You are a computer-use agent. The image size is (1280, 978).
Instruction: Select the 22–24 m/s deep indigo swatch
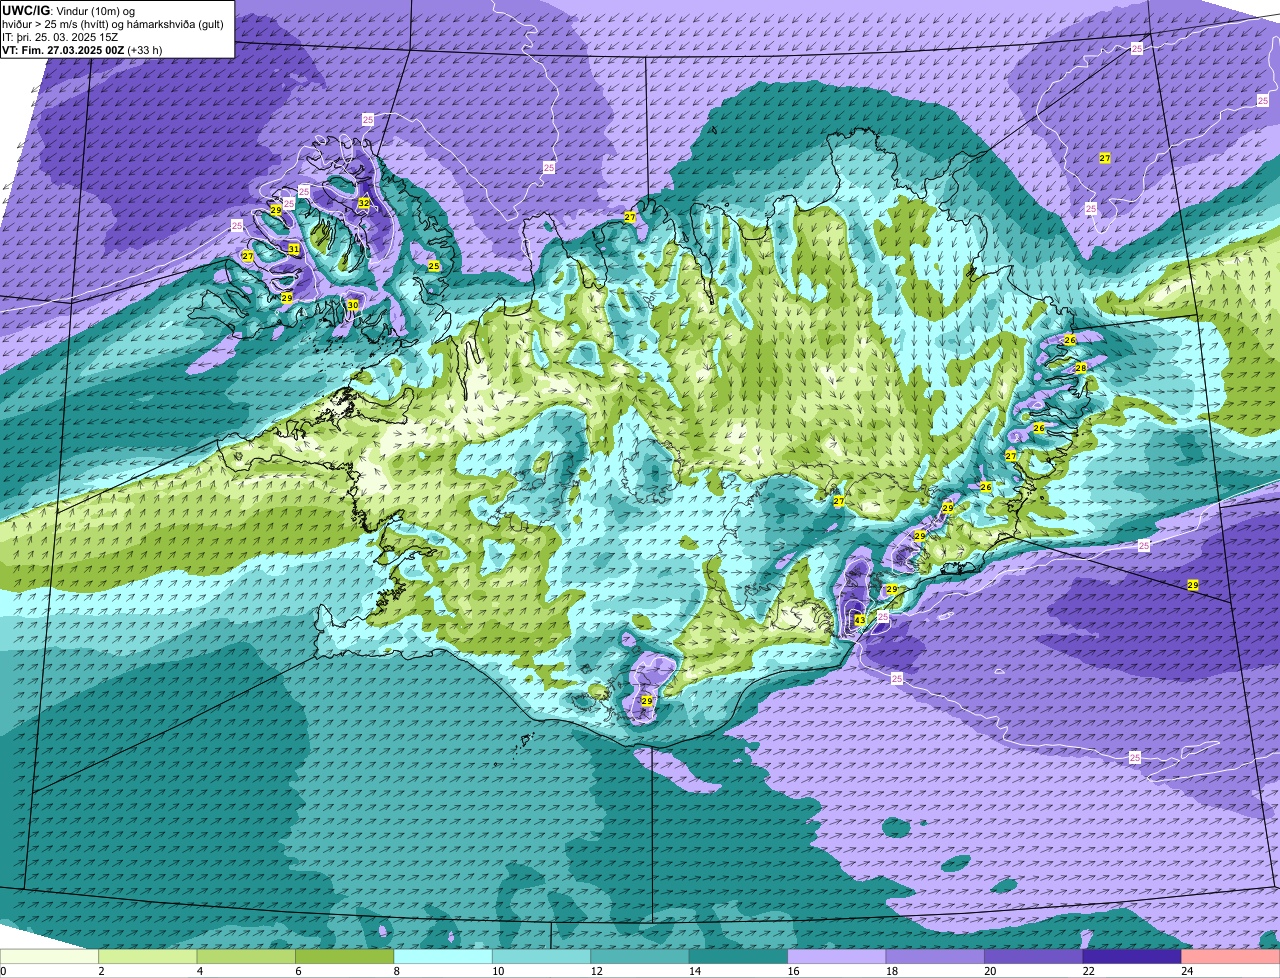coord(1134,956)
